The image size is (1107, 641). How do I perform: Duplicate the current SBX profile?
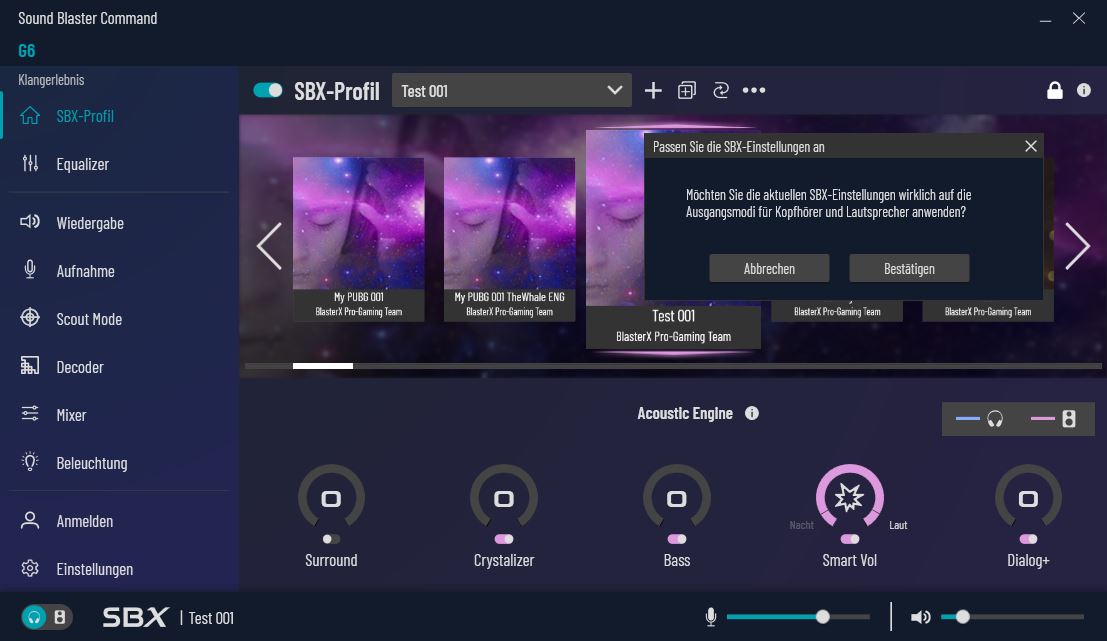687,90
